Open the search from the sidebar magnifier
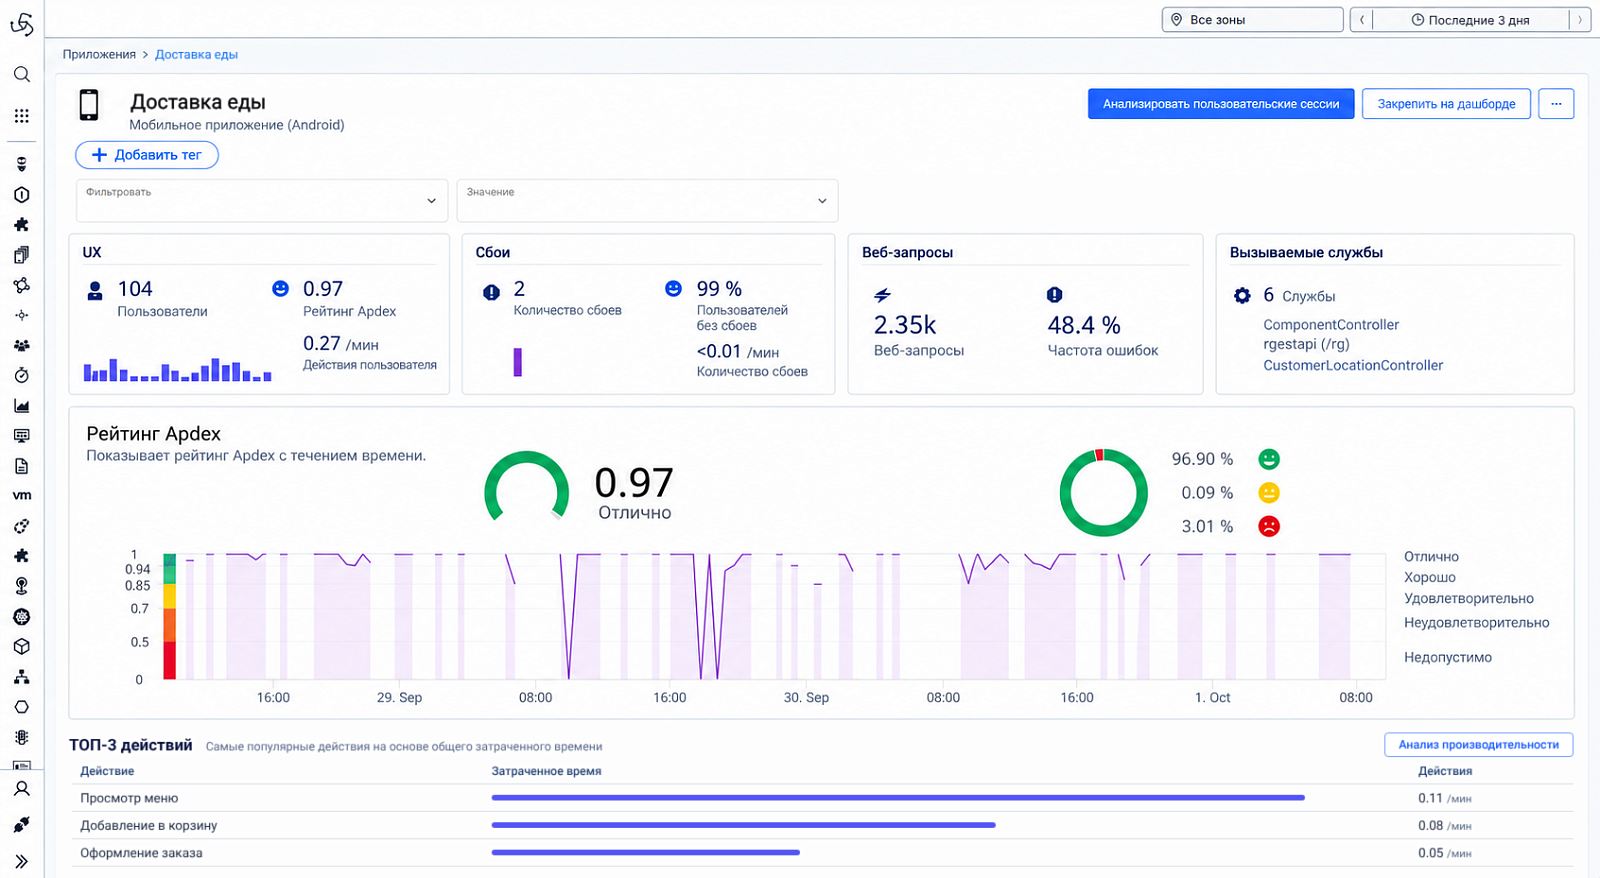 (x=21, y=74)
